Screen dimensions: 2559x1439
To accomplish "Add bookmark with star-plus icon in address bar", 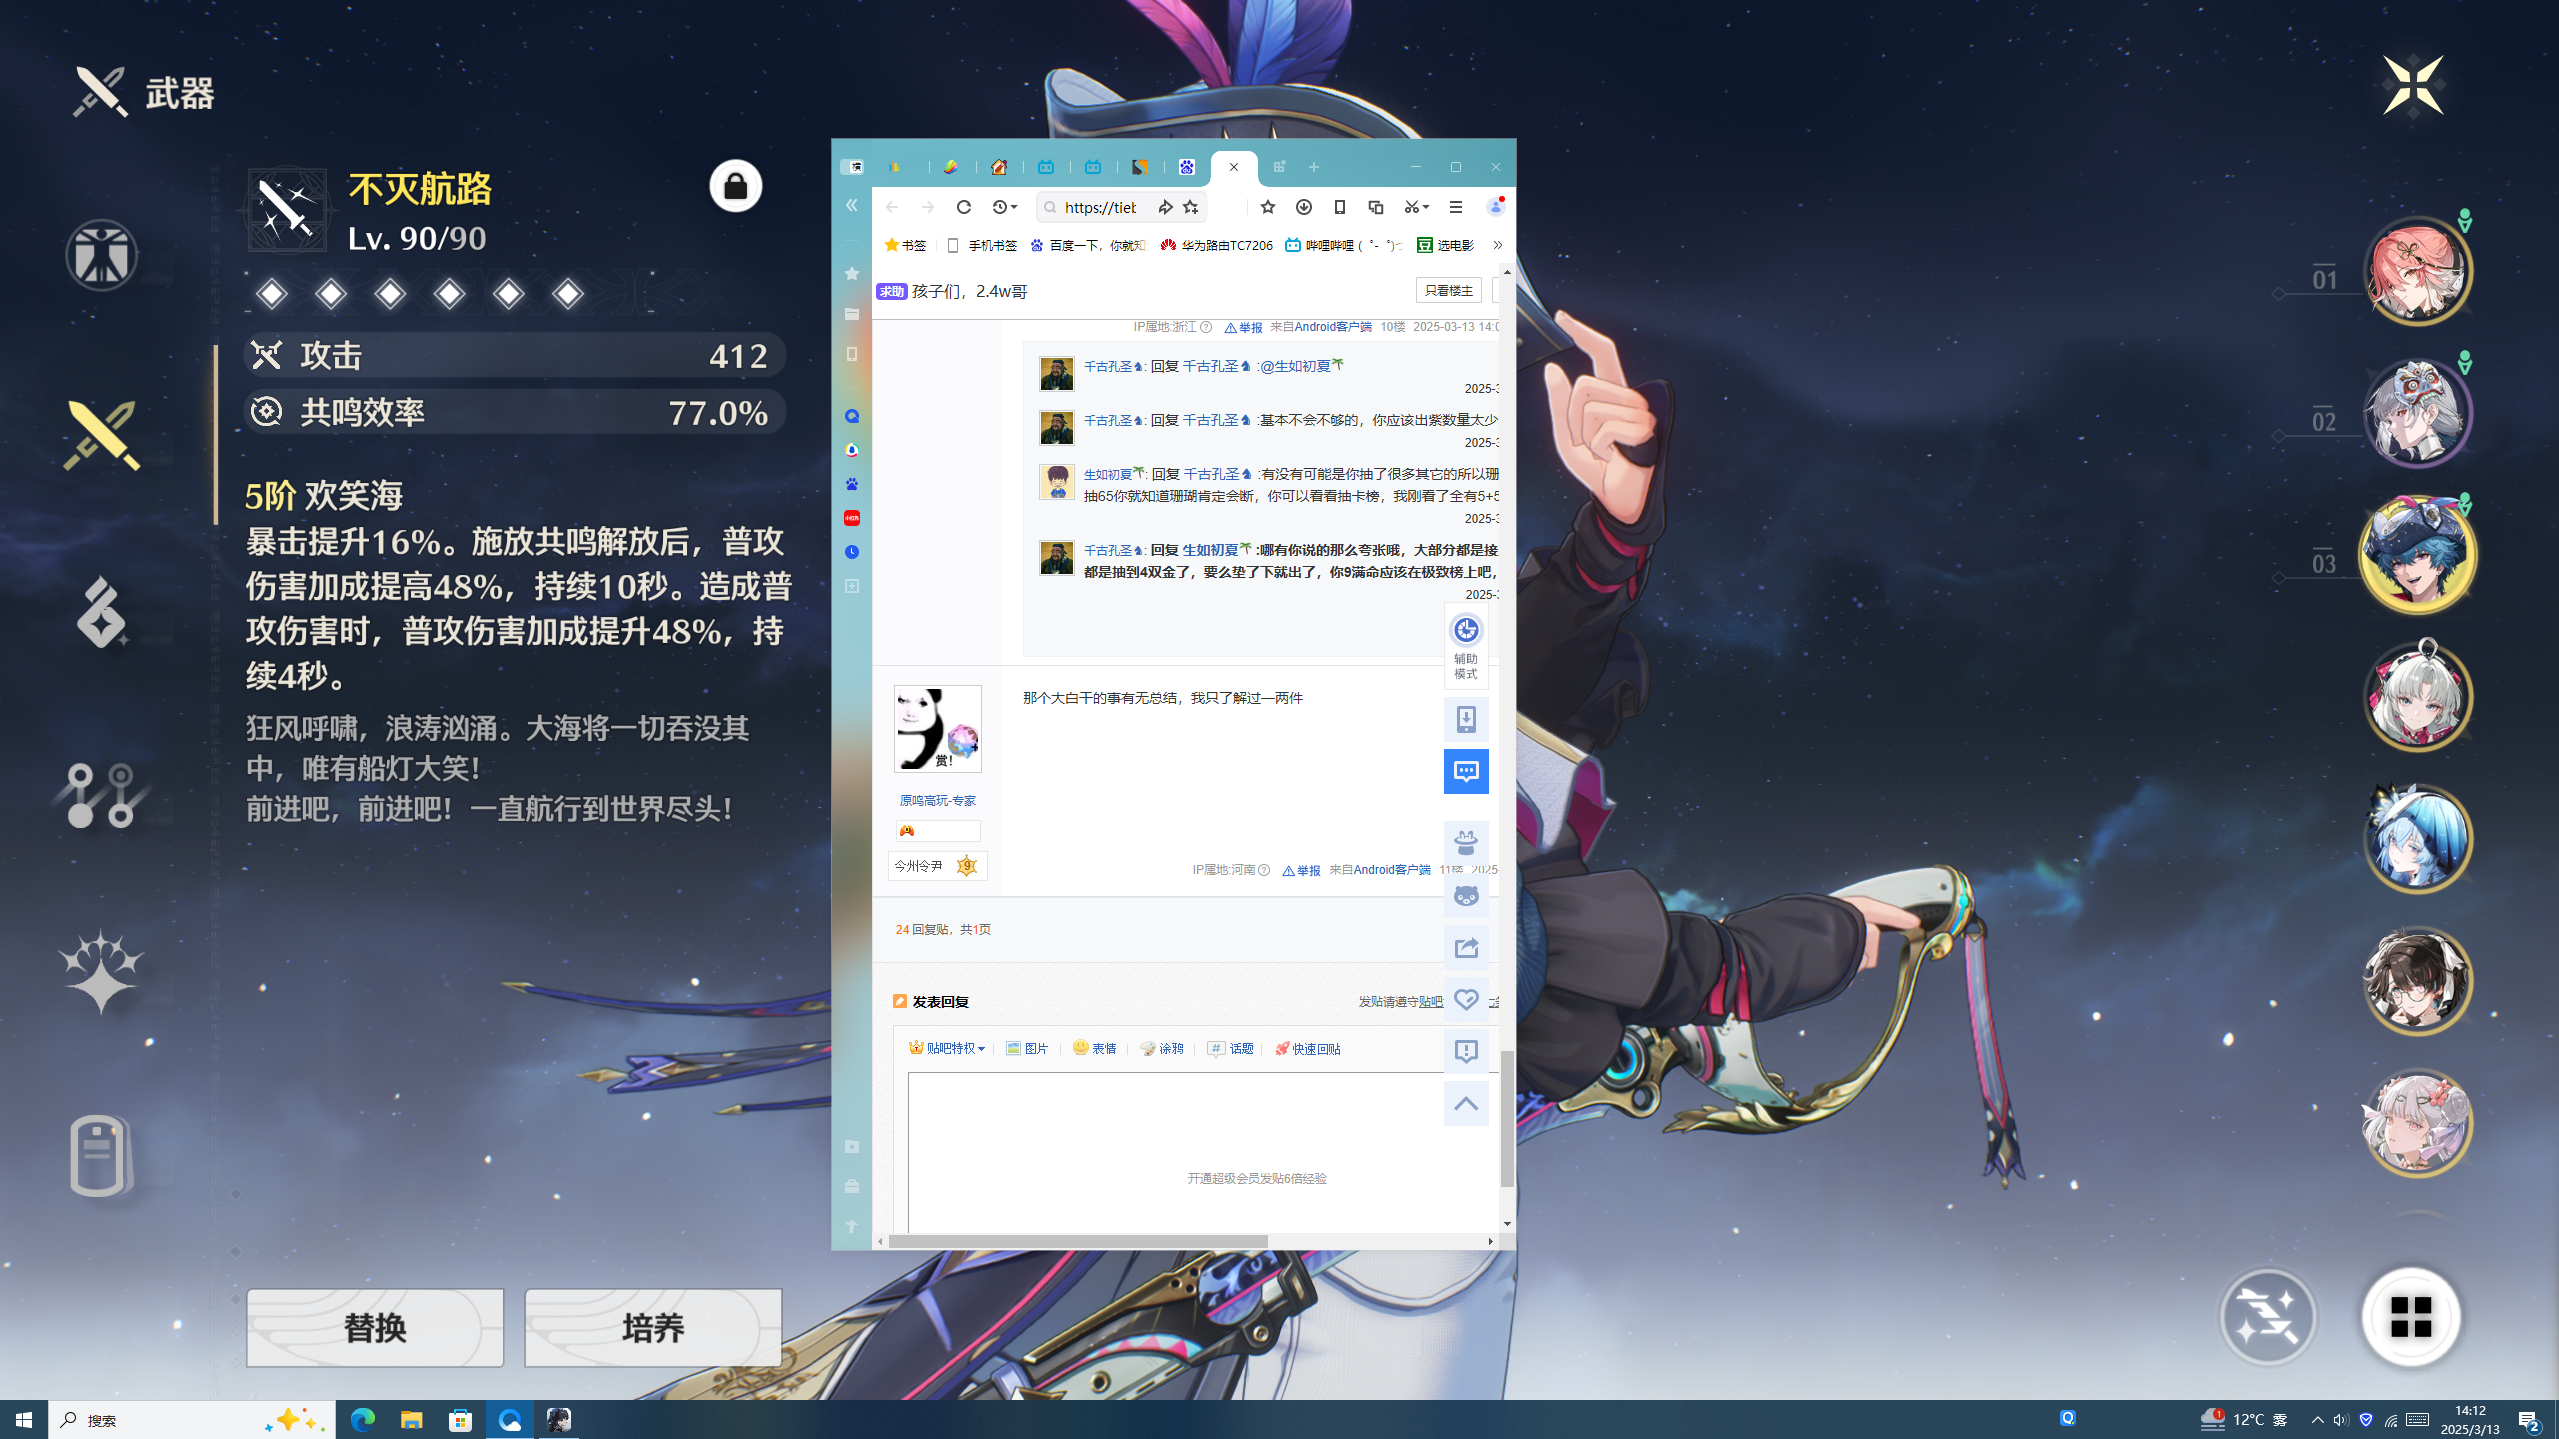I will [1191, 207].
